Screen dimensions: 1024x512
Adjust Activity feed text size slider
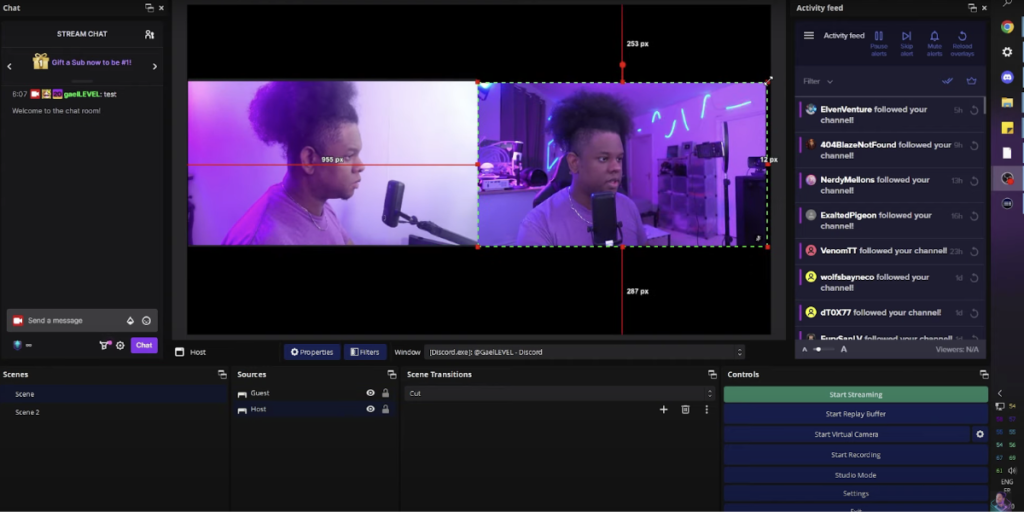823,349
